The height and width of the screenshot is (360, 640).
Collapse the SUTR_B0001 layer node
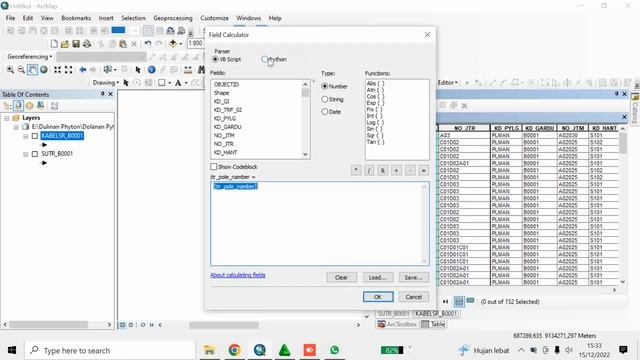[x=26, y=154]
